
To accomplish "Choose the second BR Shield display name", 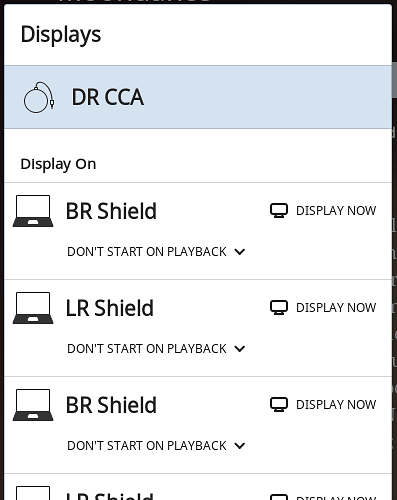I will coord(111,405).
